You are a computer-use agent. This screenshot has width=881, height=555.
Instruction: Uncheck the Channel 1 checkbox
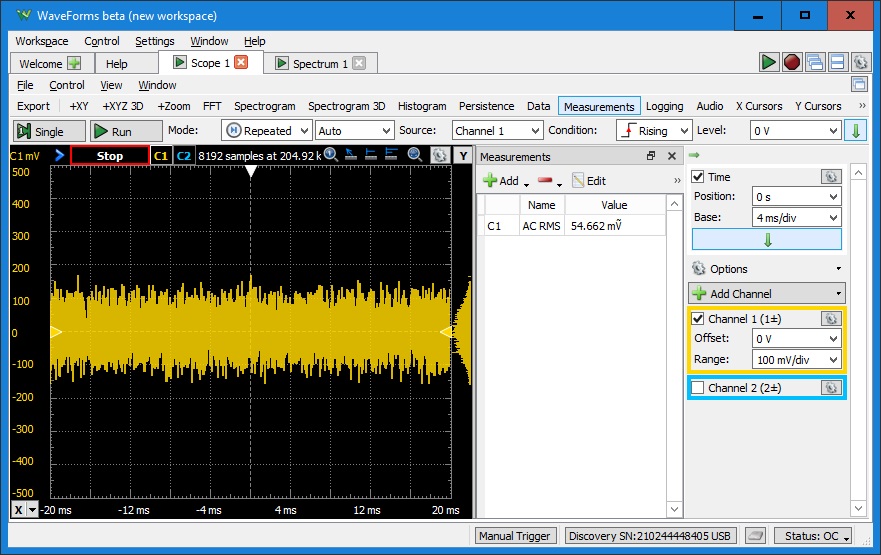click(x=698, y=318)
